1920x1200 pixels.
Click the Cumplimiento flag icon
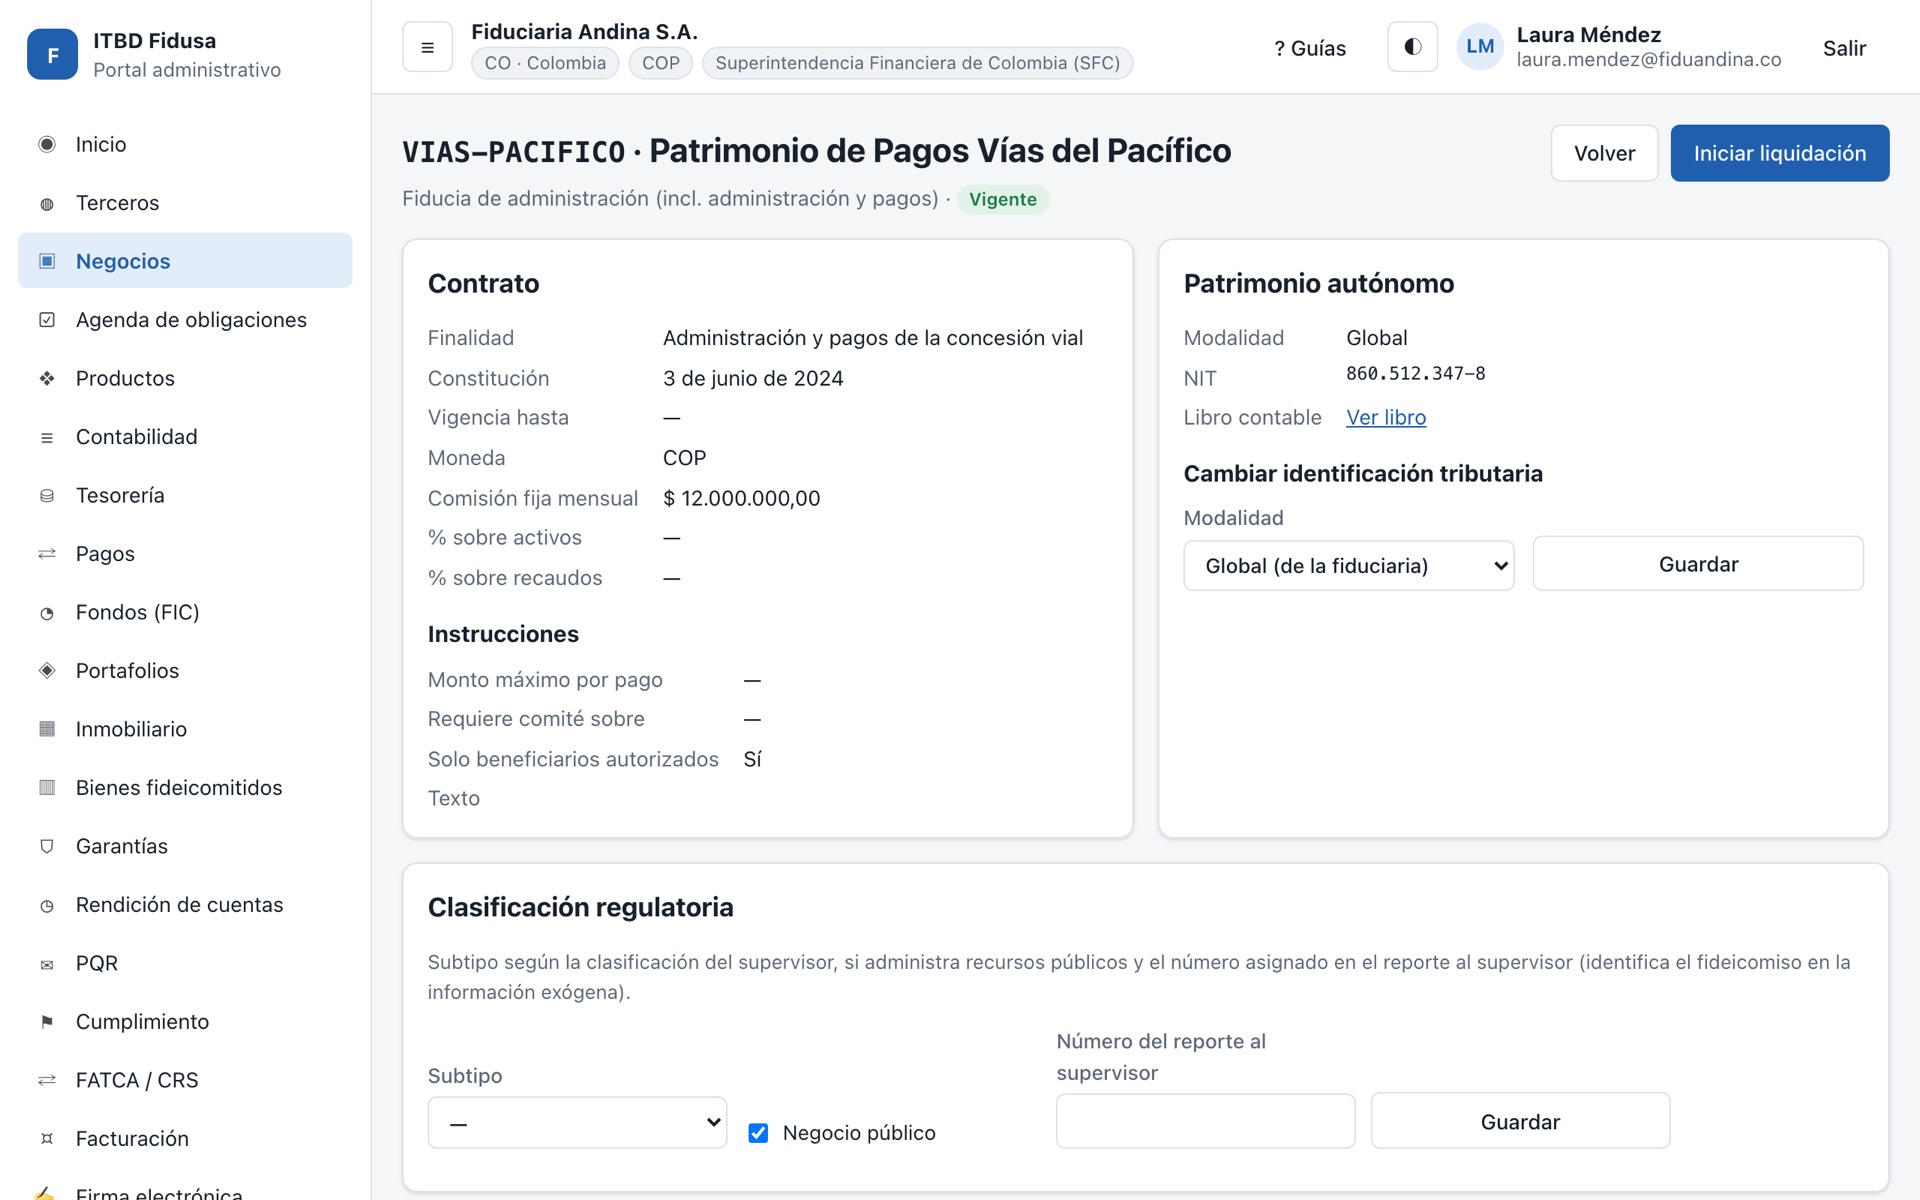47,1022
